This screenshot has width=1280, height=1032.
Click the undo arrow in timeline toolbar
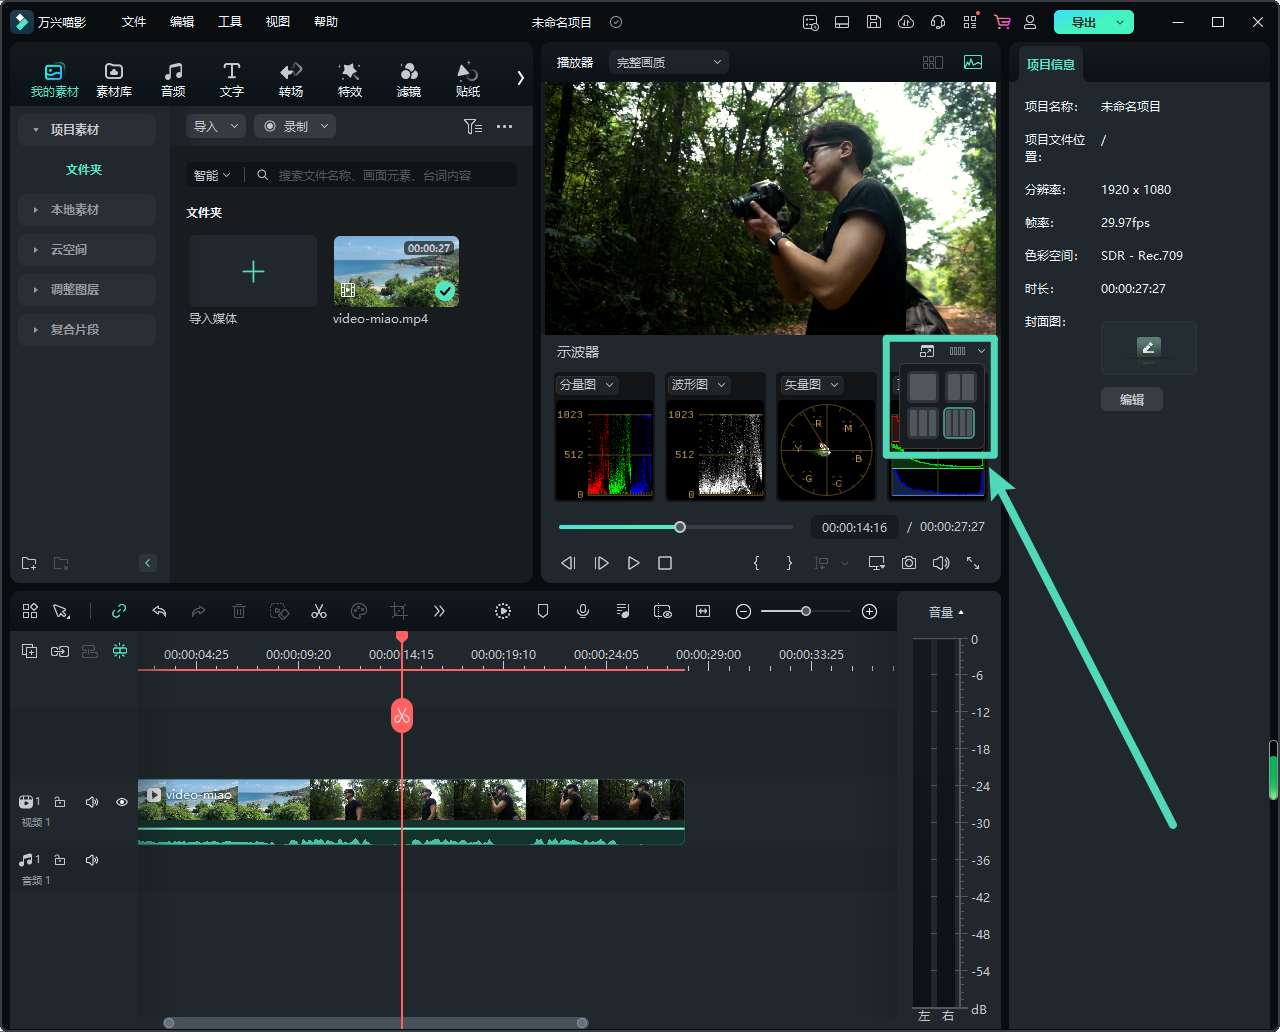159,611
